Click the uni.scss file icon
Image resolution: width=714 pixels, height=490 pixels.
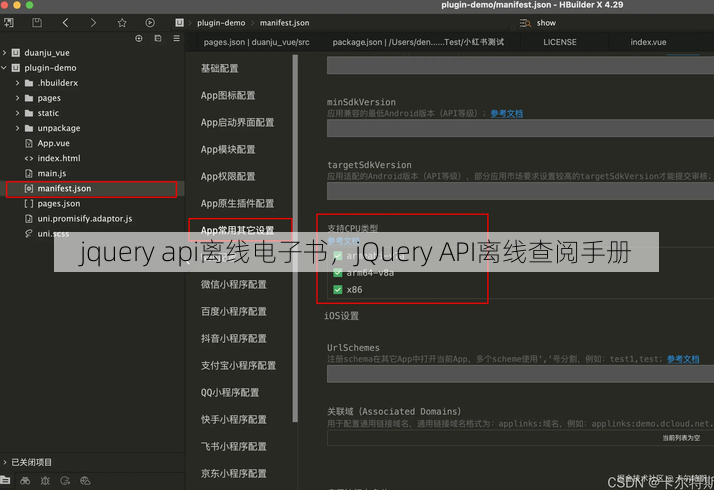point(29,234)
